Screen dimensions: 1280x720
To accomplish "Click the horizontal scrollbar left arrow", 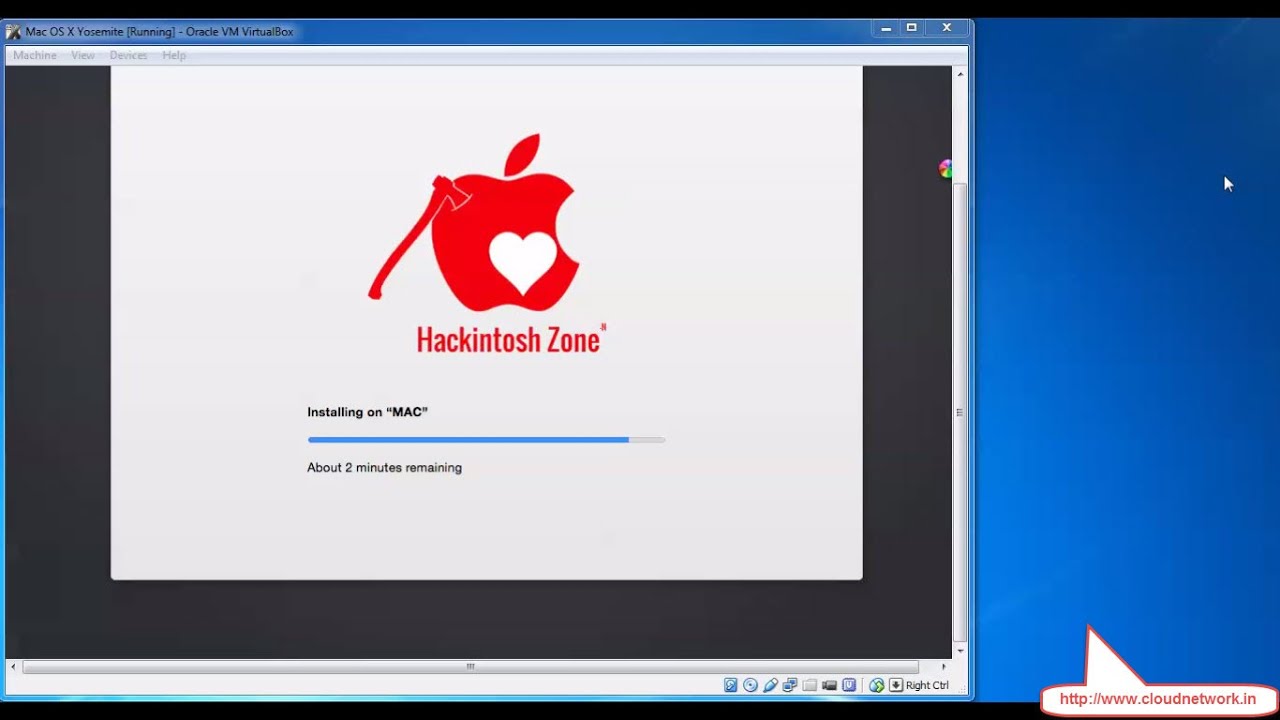I will tap(13, 667).
